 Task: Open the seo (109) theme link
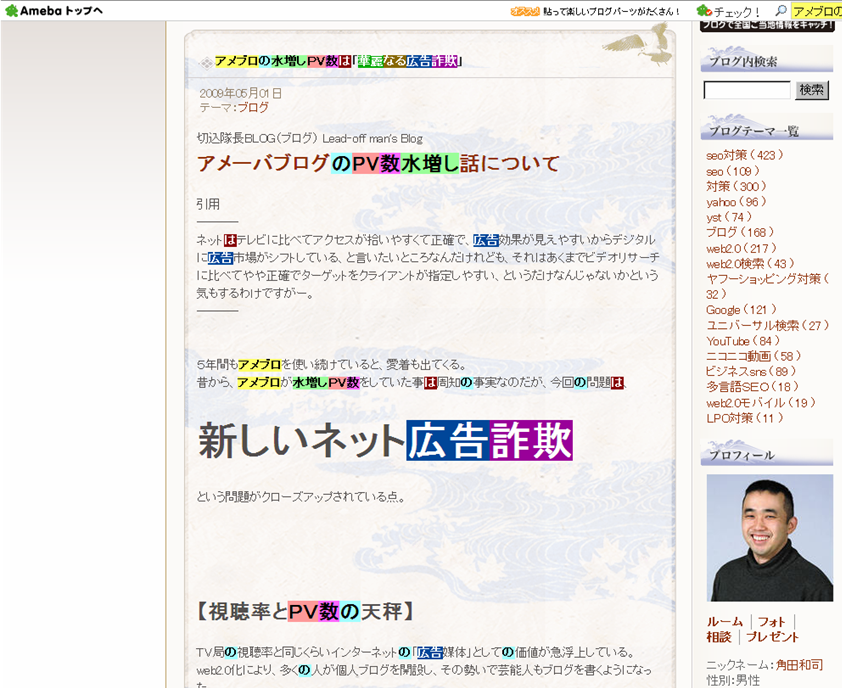coord(732,171)
